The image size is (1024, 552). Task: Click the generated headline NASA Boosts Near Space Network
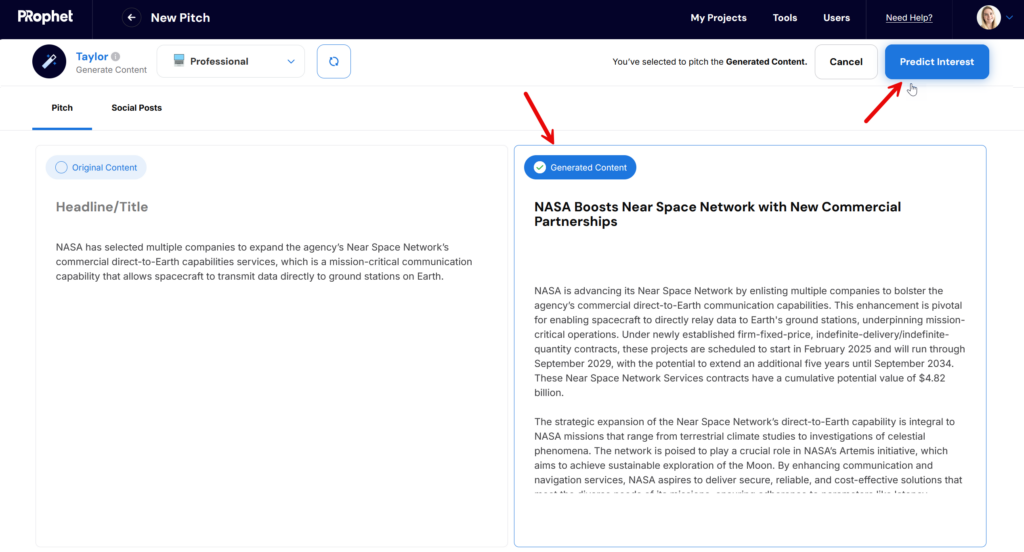717,214
